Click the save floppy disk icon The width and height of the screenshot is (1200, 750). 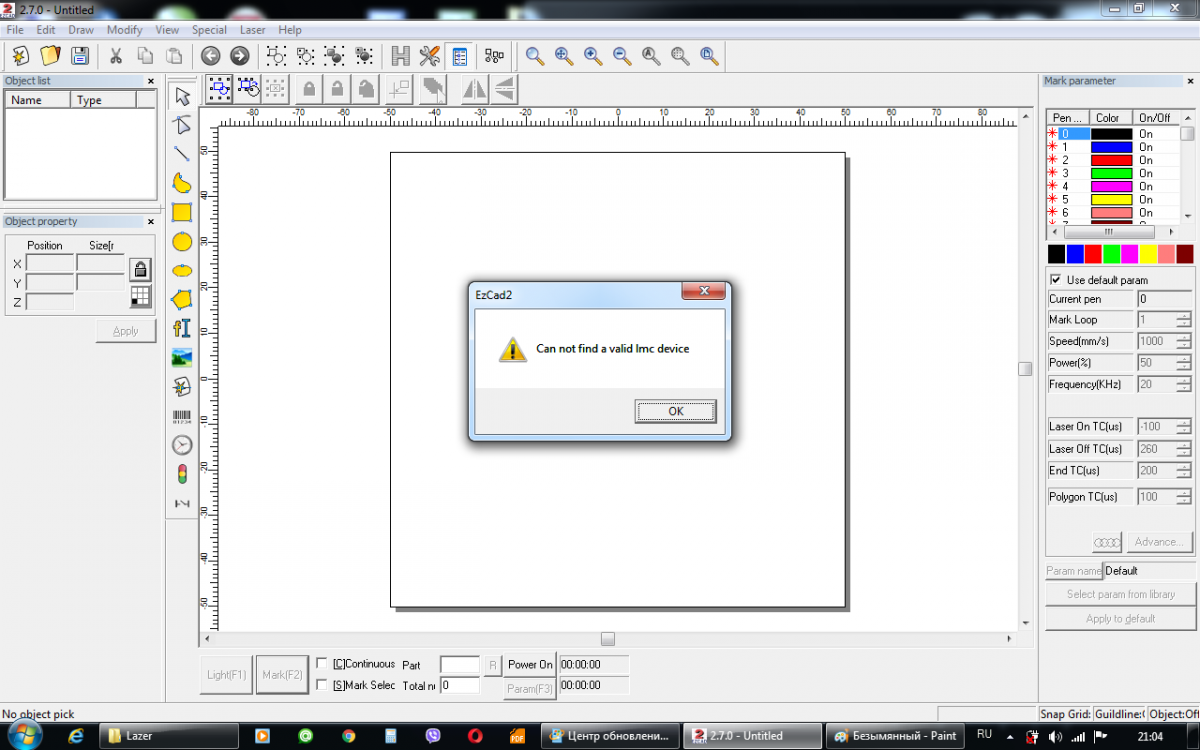79,56
